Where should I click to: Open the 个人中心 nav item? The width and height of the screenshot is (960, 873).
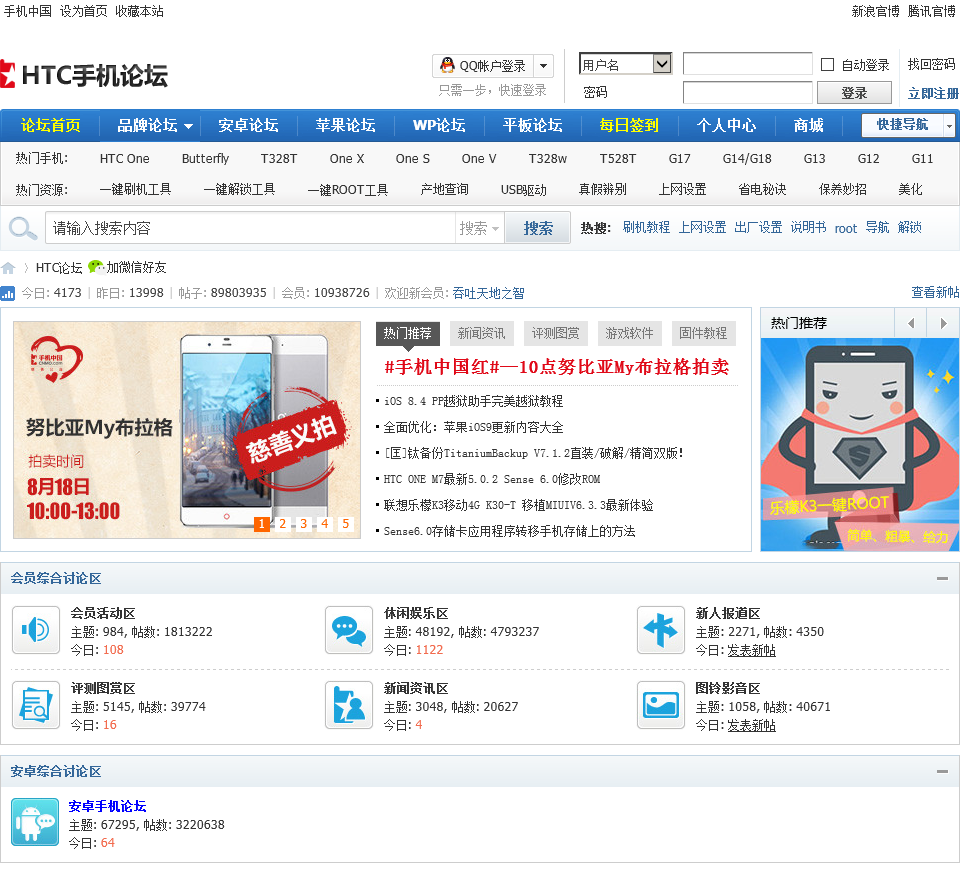(x=726, y=126)
